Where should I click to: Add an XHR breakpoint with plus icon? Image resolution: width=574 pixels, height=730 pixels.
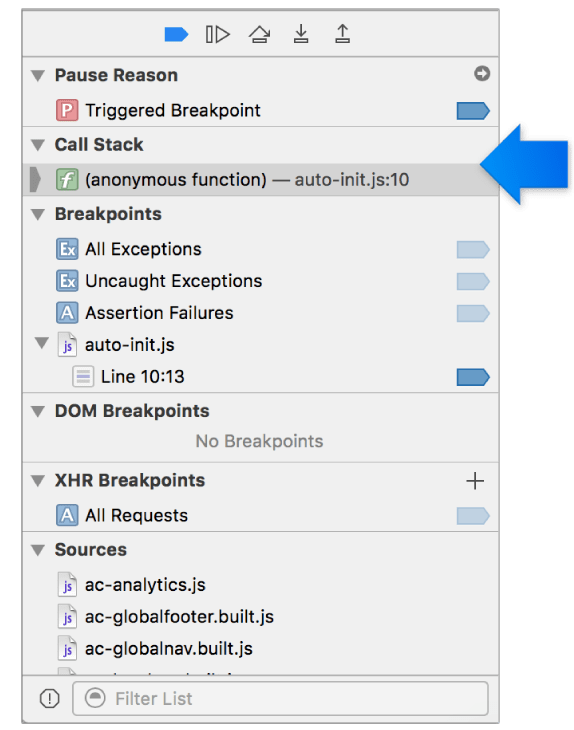[x=475, y=480]
